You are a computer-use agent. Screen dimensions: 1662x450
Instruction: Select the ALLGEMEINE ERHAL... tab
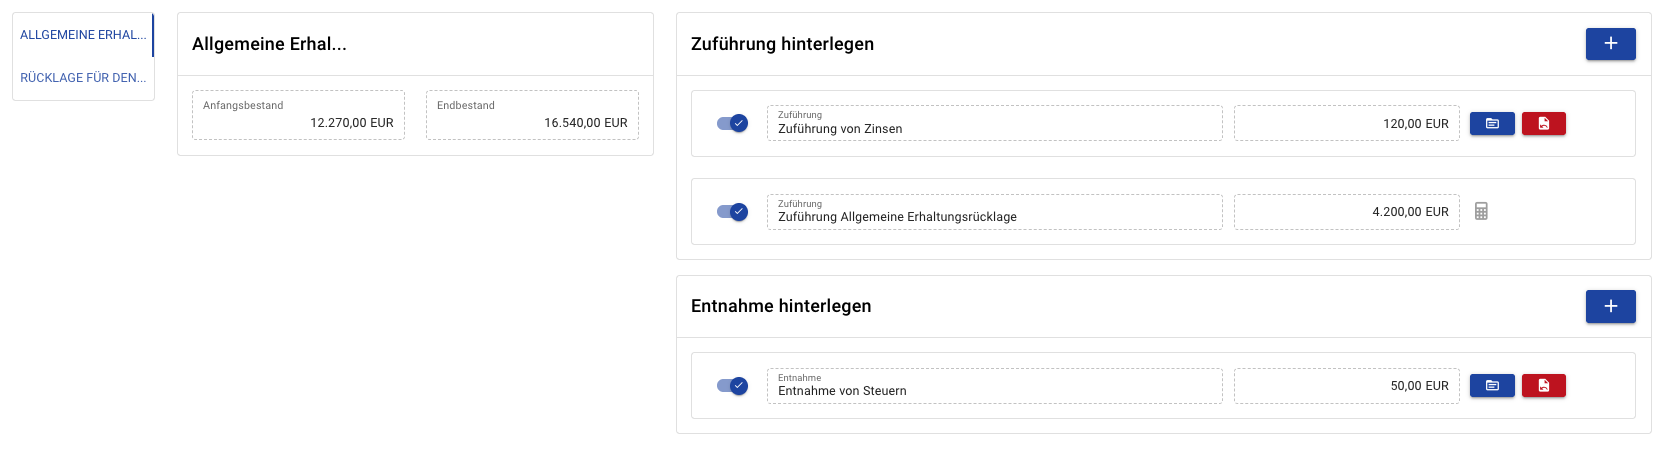83,35
